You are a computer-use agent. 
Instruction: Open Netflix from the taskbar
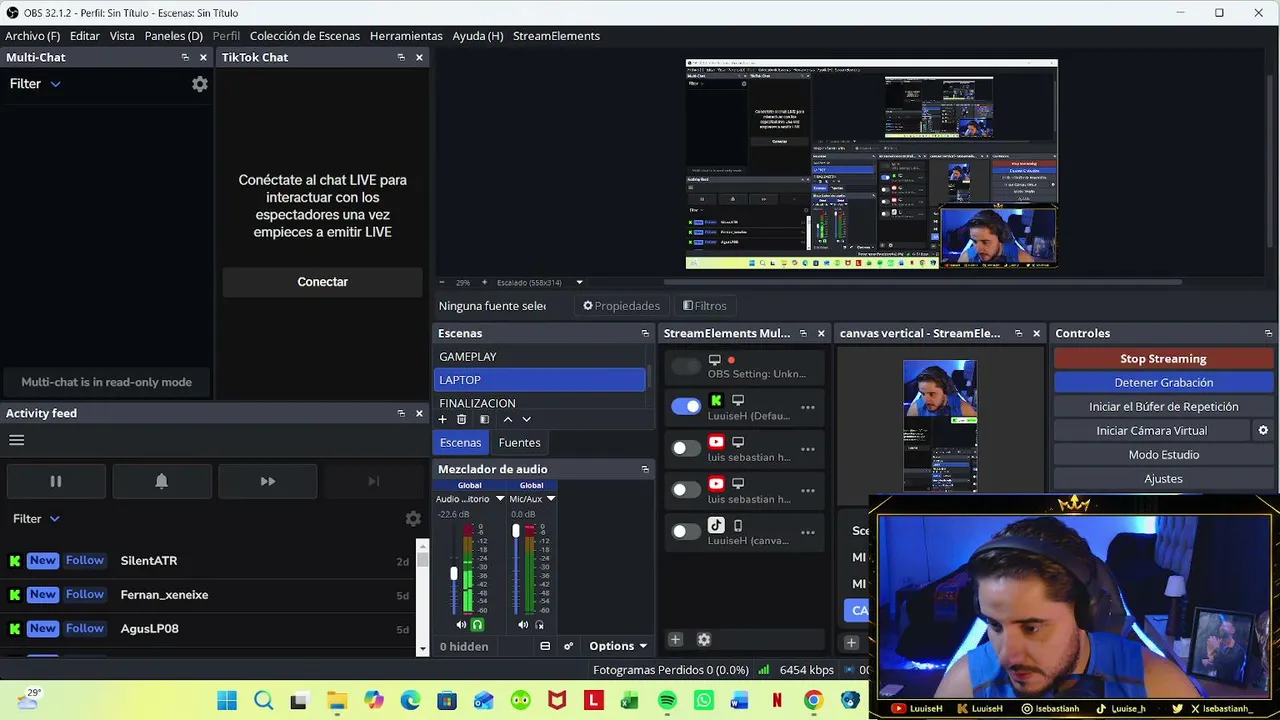tap(777, 700)
